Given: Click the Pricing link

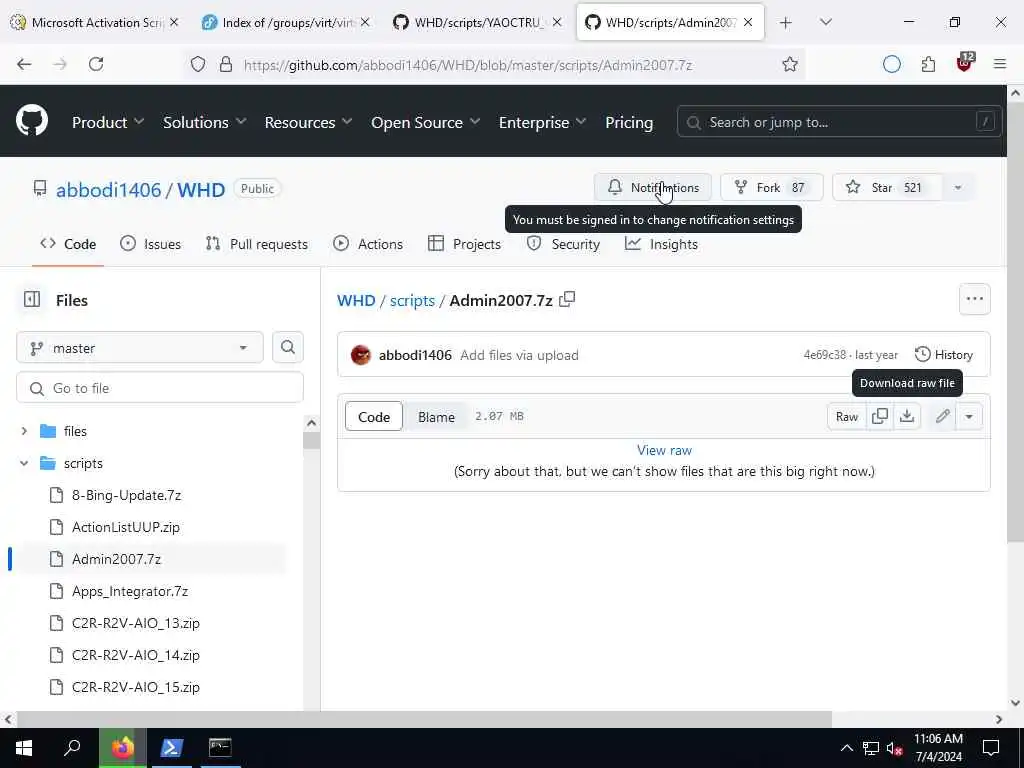Looking at the screenshot, I should point(629,122).
